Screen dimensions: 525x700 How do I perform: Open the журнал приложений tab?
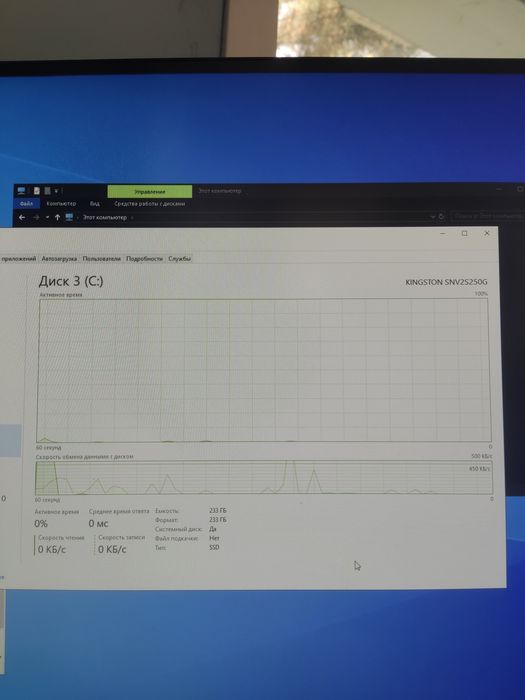tap(18, 258)
